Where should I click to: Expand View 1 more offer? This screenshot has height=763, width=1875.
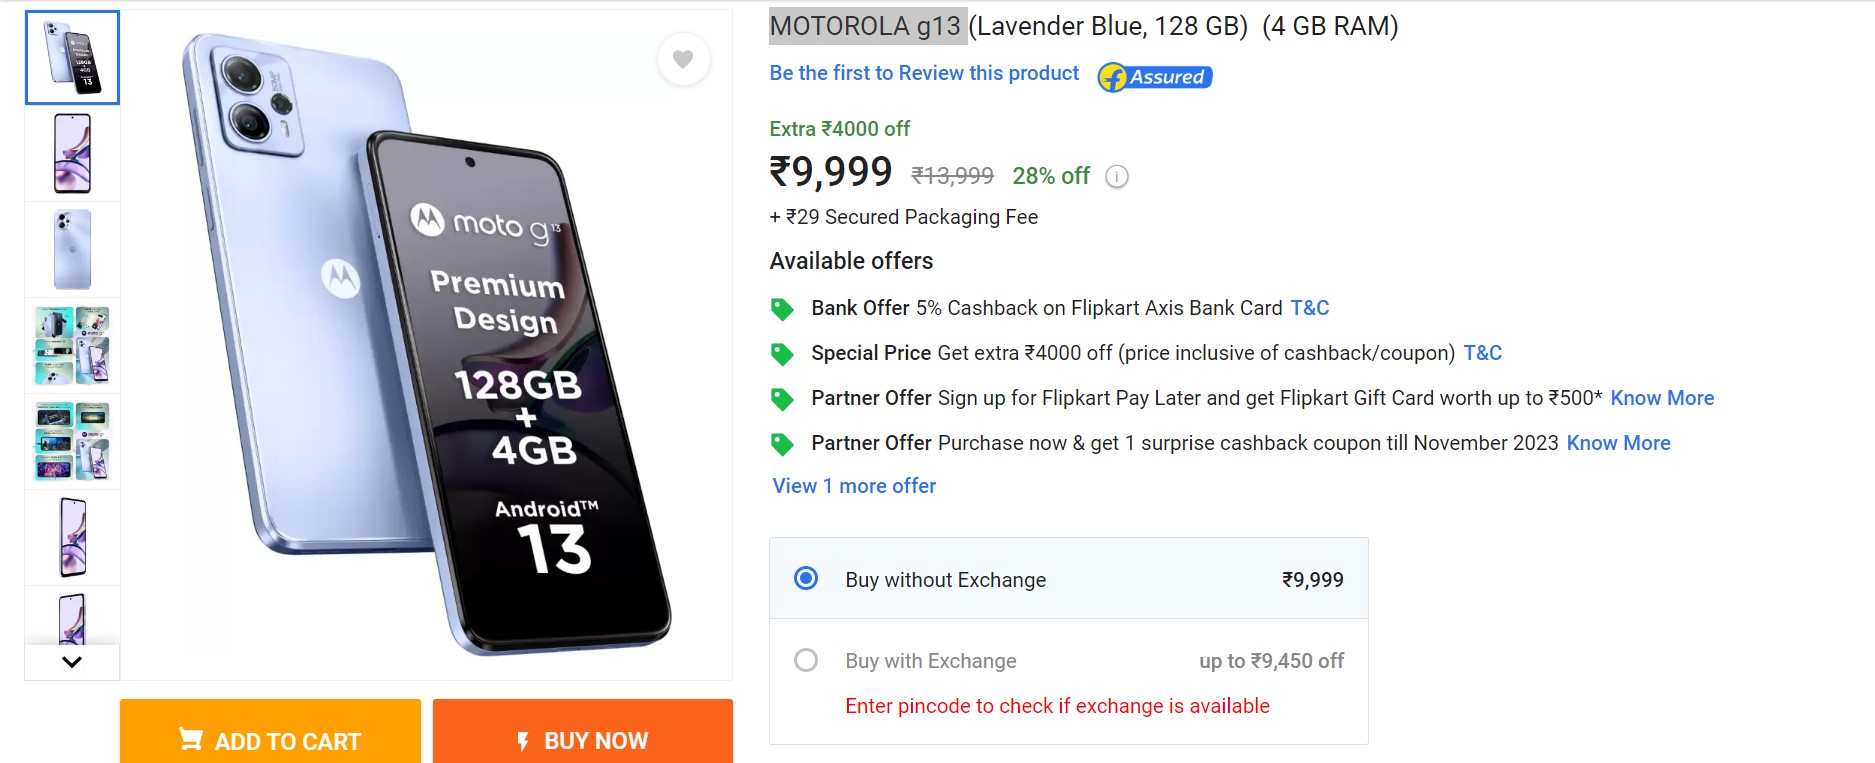pos(854,486)
